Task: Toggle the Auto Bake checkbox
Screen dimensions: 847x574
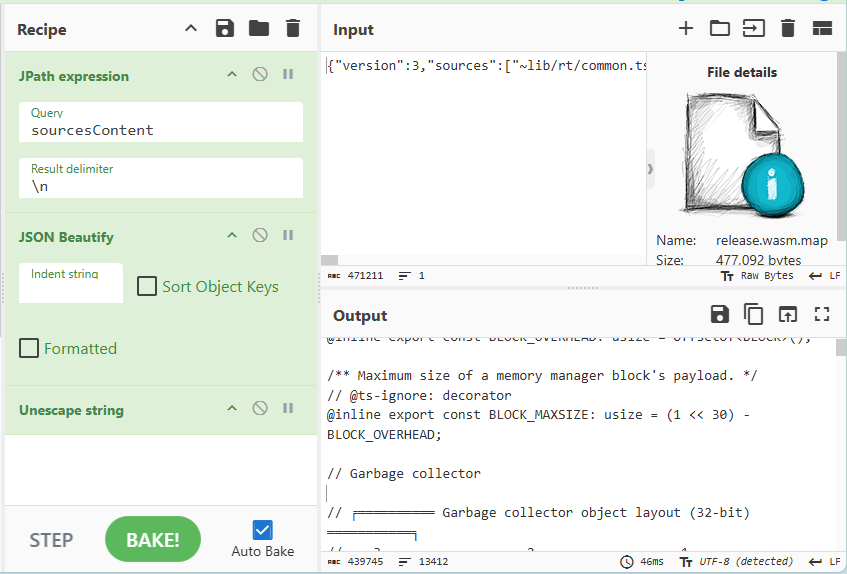Action: tap(262, 530)
